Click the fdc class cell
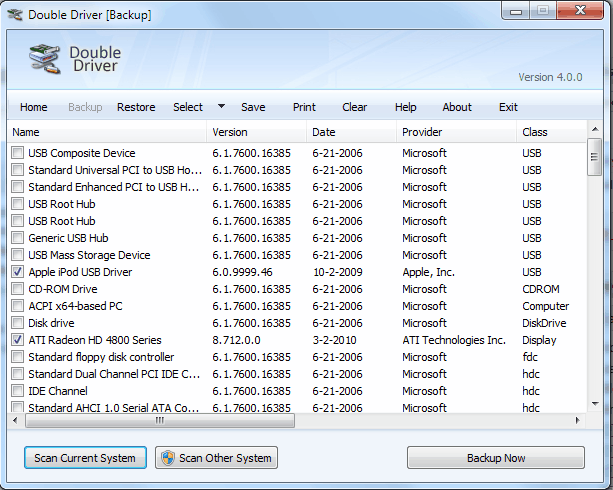 click(530, 357)
